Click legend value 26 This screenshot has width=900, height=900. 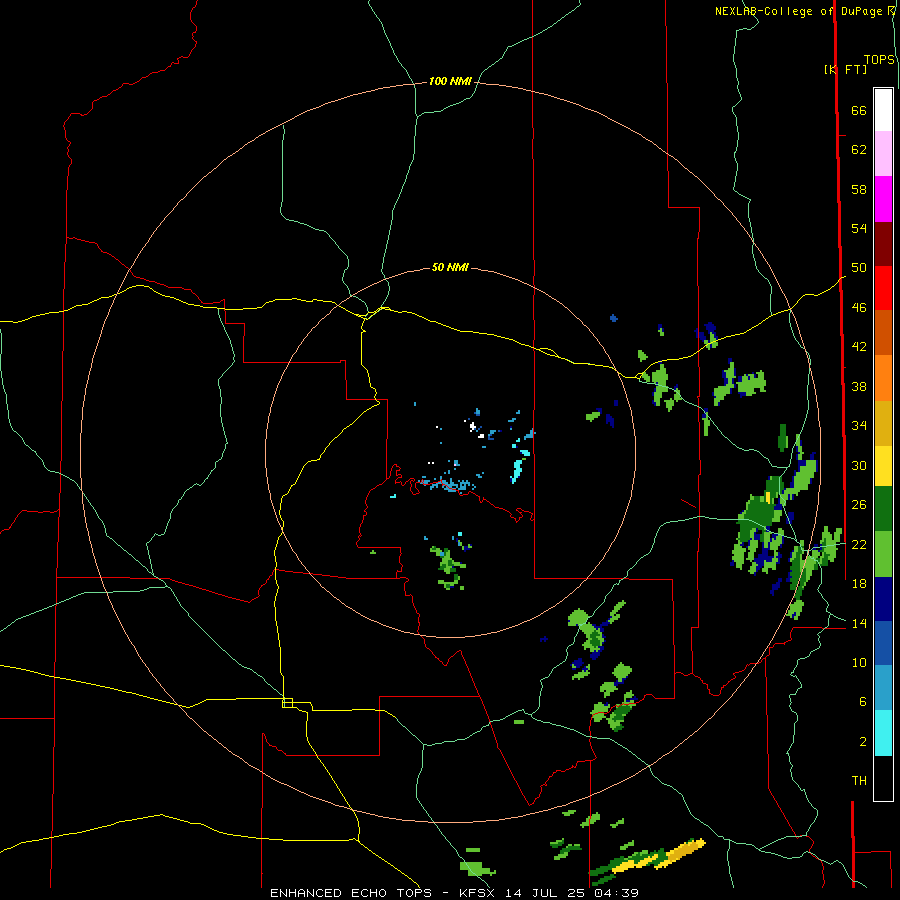coord(859,505)
